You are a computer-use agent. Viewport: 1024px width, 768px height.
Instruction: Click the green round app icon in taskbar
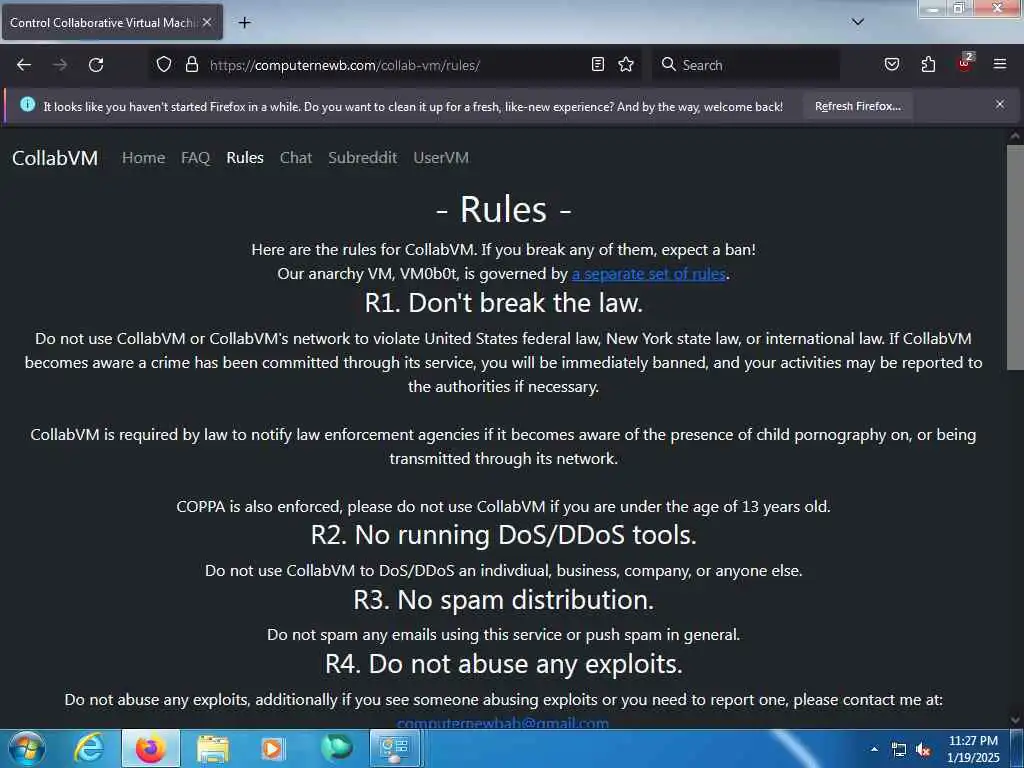(x=336, y=748)
